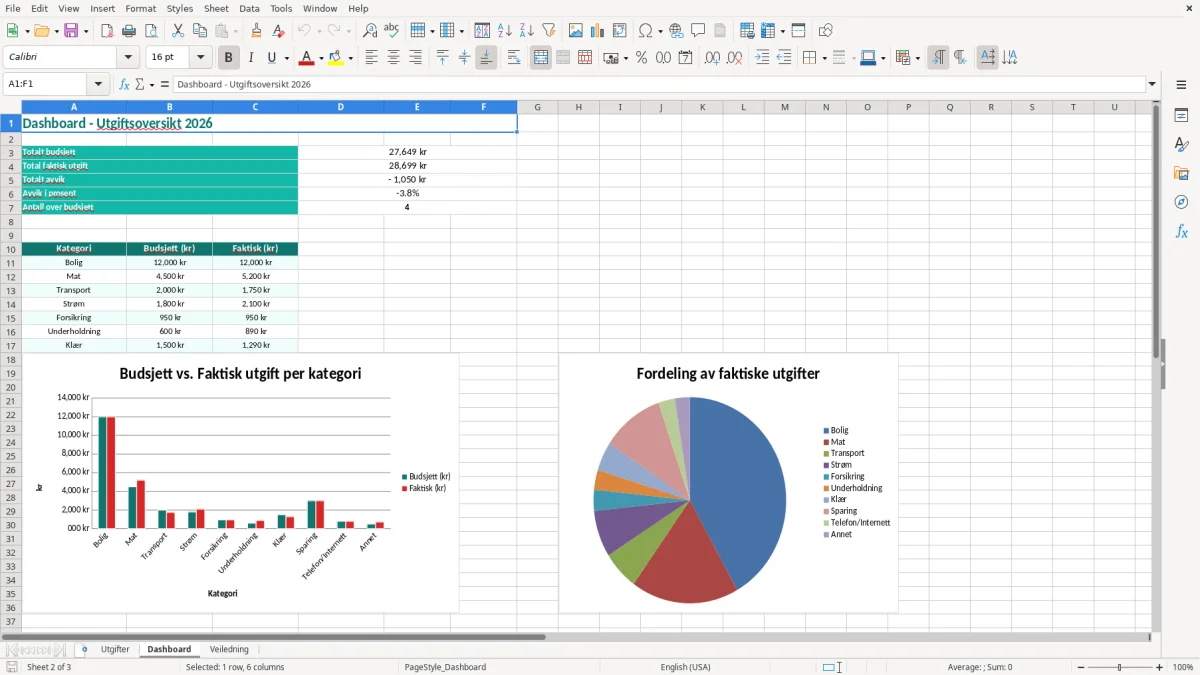Expand the Formula bar arrow
The image size is (1200, 675).
click(x=1153, y=84)
